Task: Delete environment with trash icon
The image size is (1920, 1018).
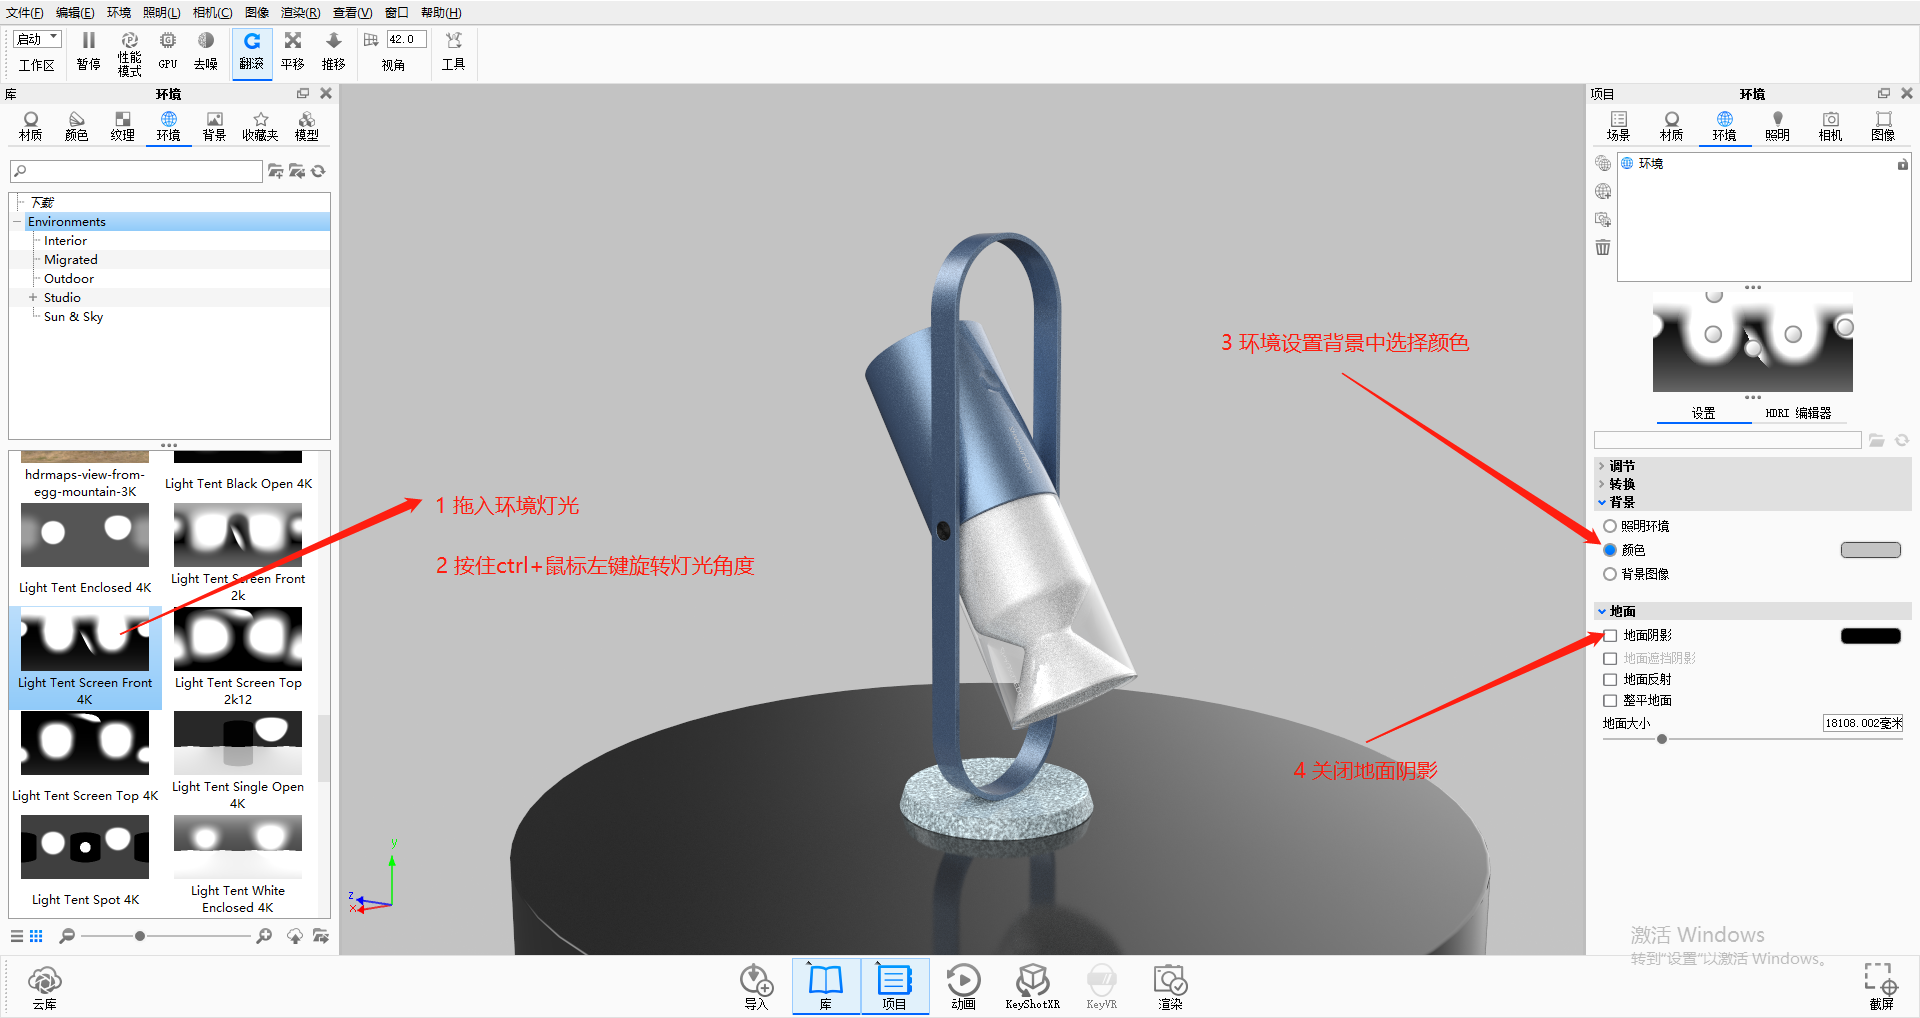Action: 1603,247
